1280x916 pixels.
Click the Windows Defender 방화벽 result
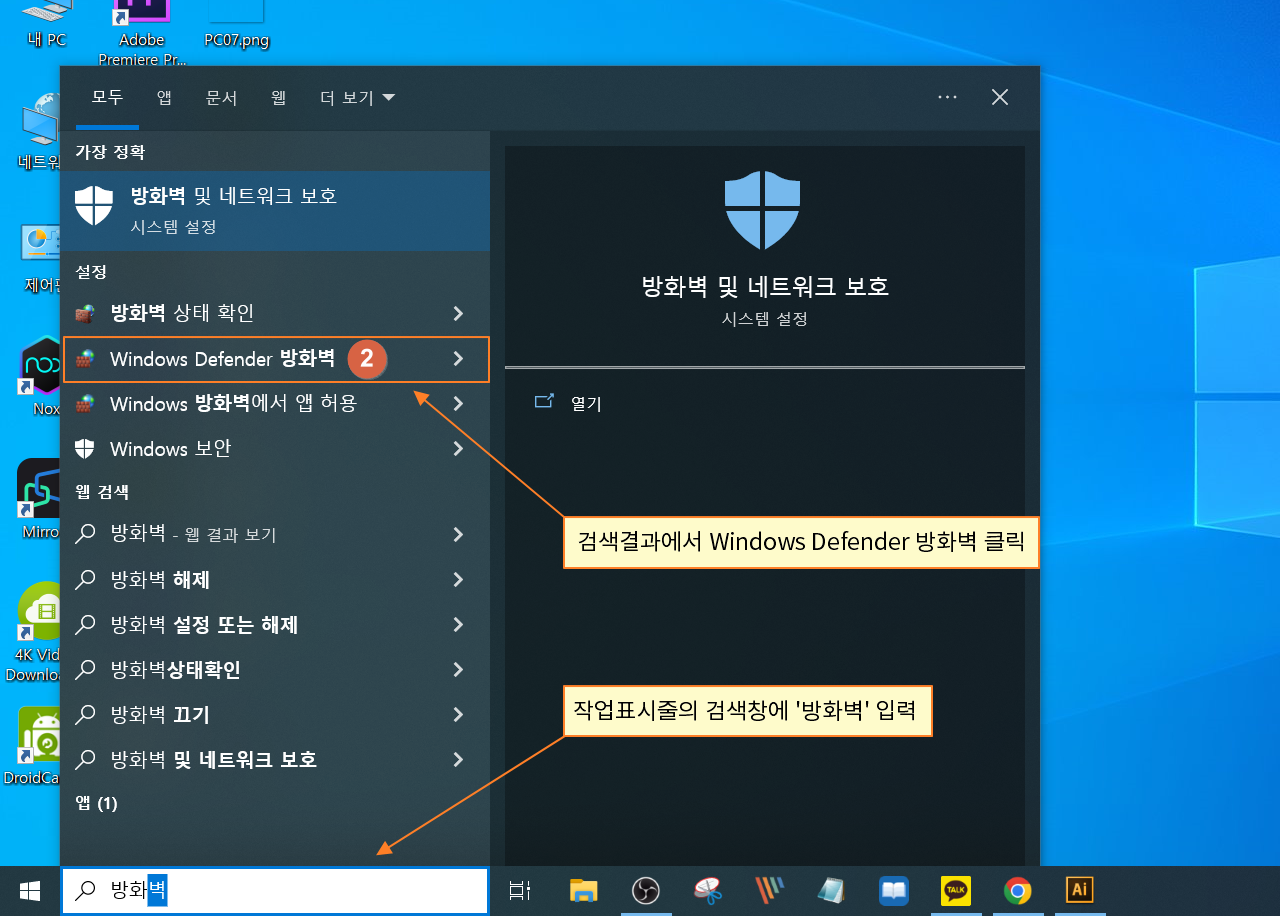tap(275, 359)
